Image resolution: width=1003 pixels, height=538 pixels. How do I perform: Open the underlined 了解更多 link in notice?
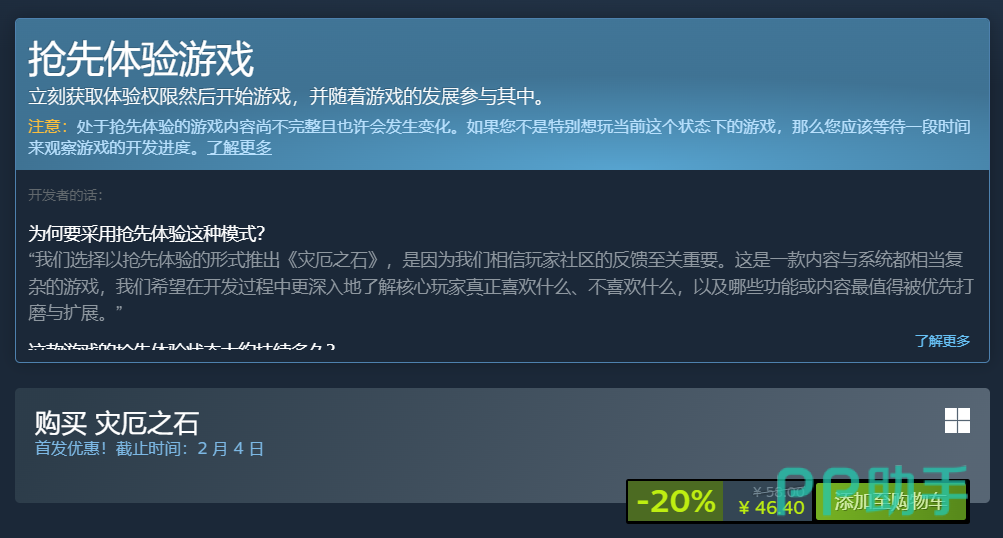click(x=239, y=148)
